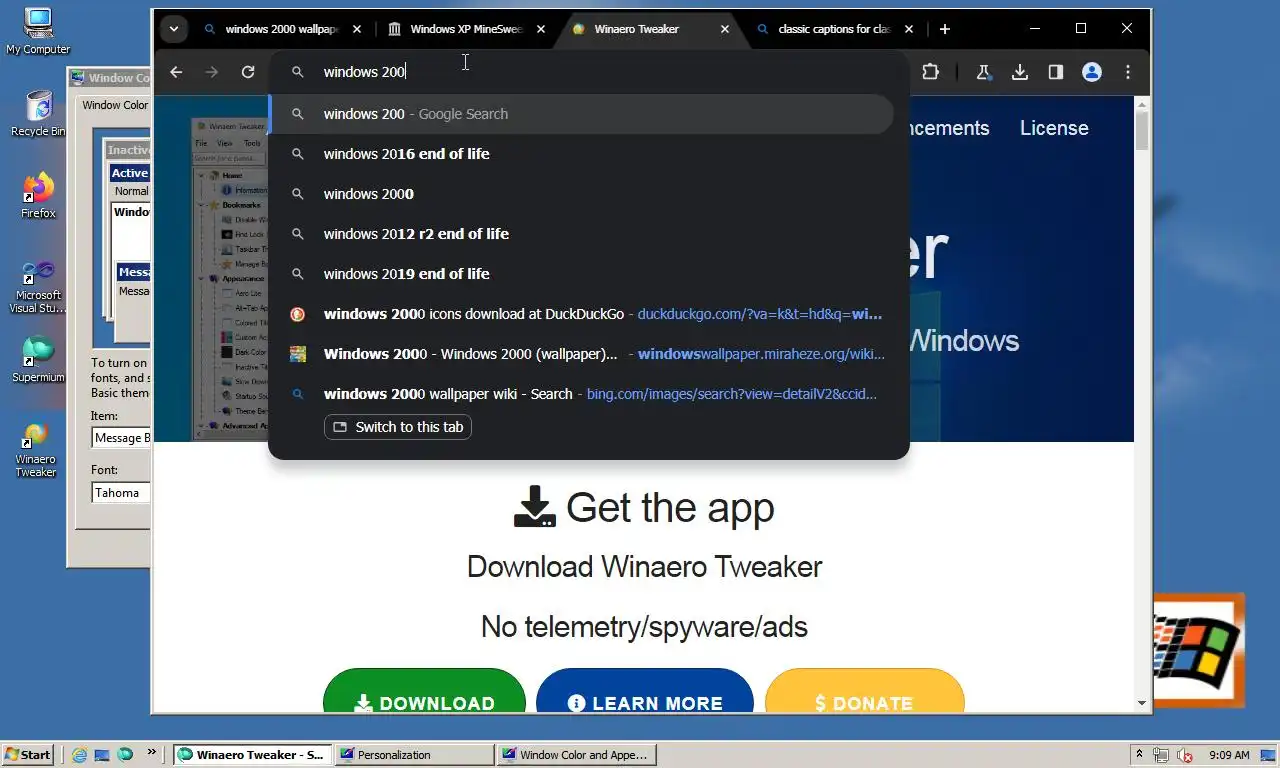Click the 'Switch to this tab' button
The height and width of the screenshot is (768, 1280).
coord(398,427)
